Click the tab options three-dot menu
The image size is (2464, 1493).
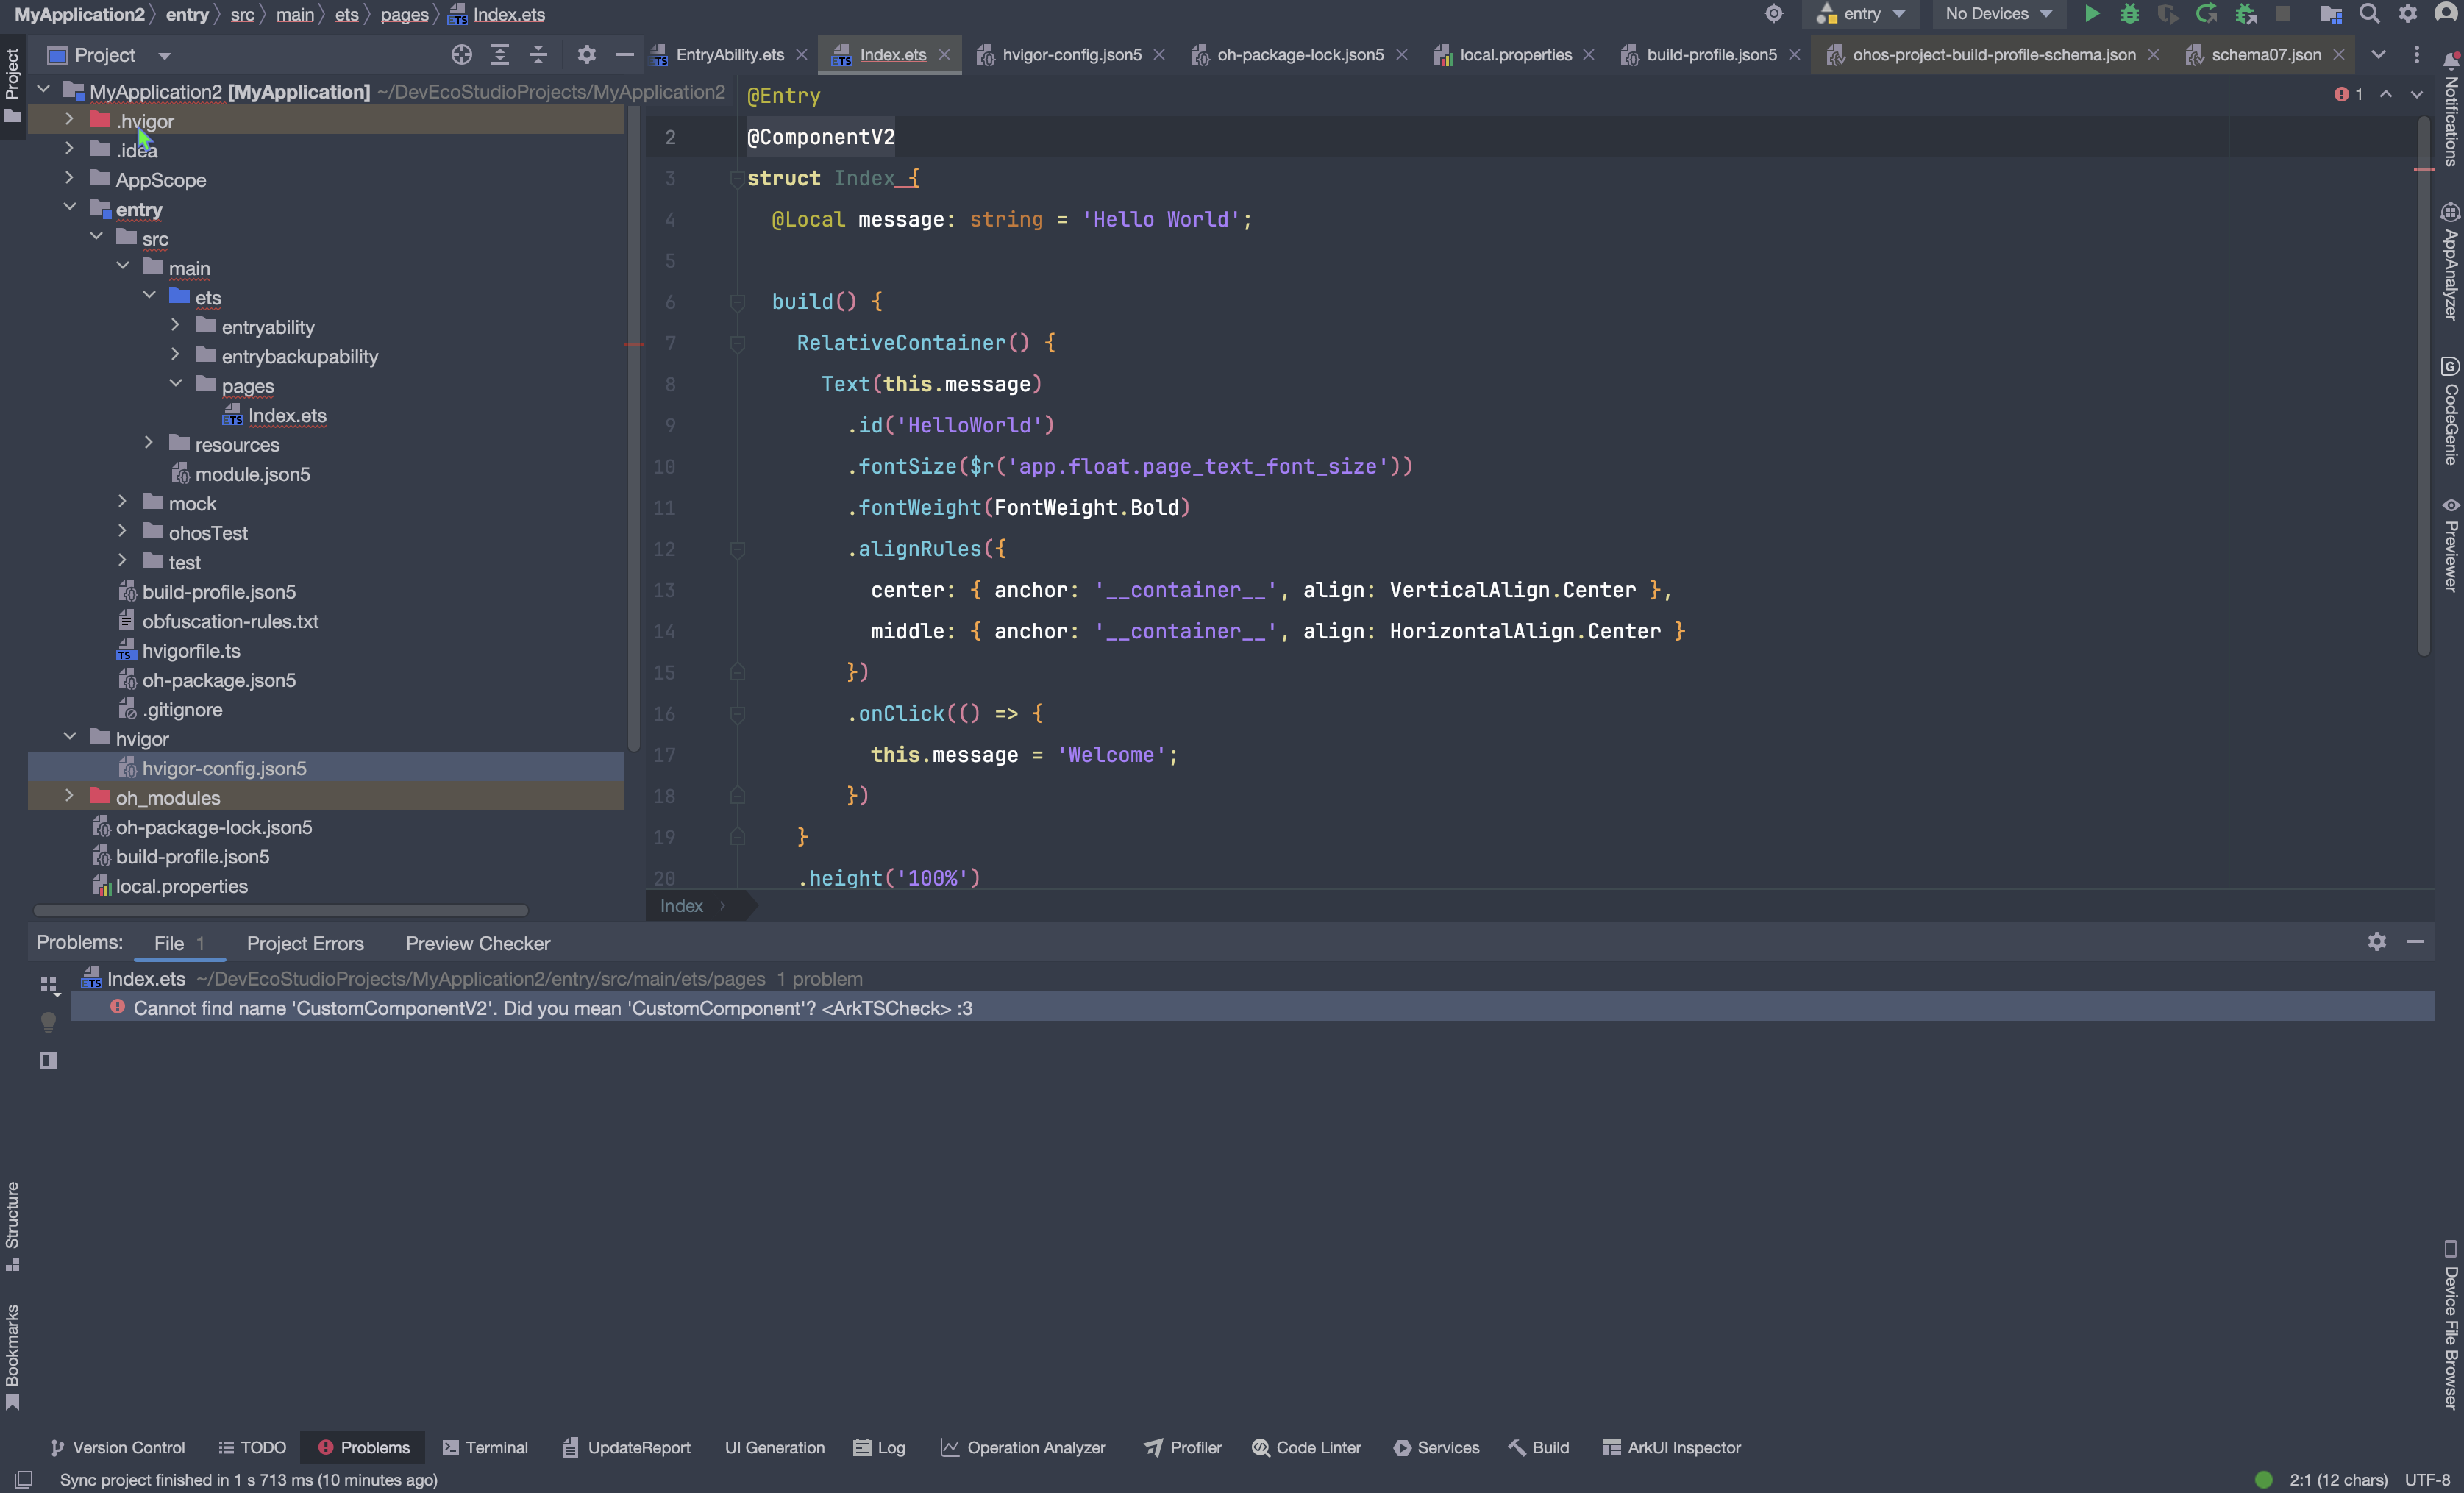pyautogui.click(x=2417, y=55)
